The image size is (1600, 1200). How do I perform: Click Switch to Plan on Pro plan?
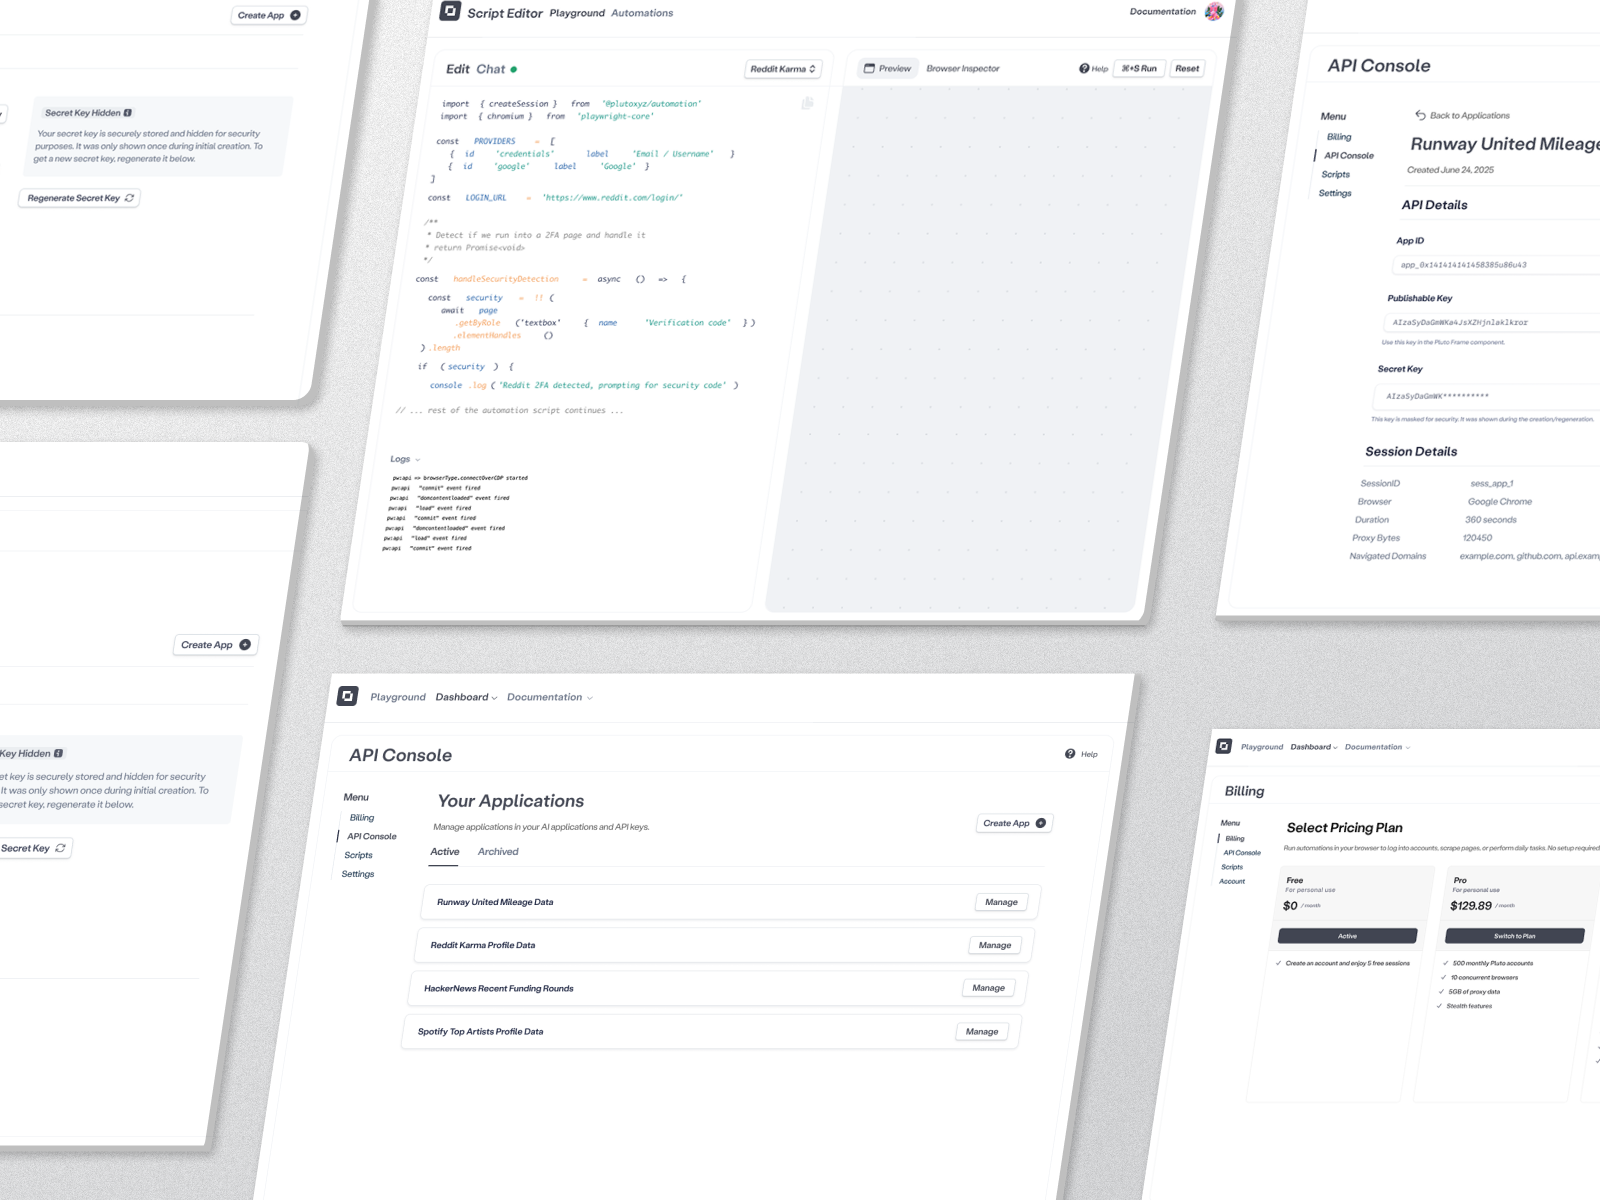[x=1514, y=936]
